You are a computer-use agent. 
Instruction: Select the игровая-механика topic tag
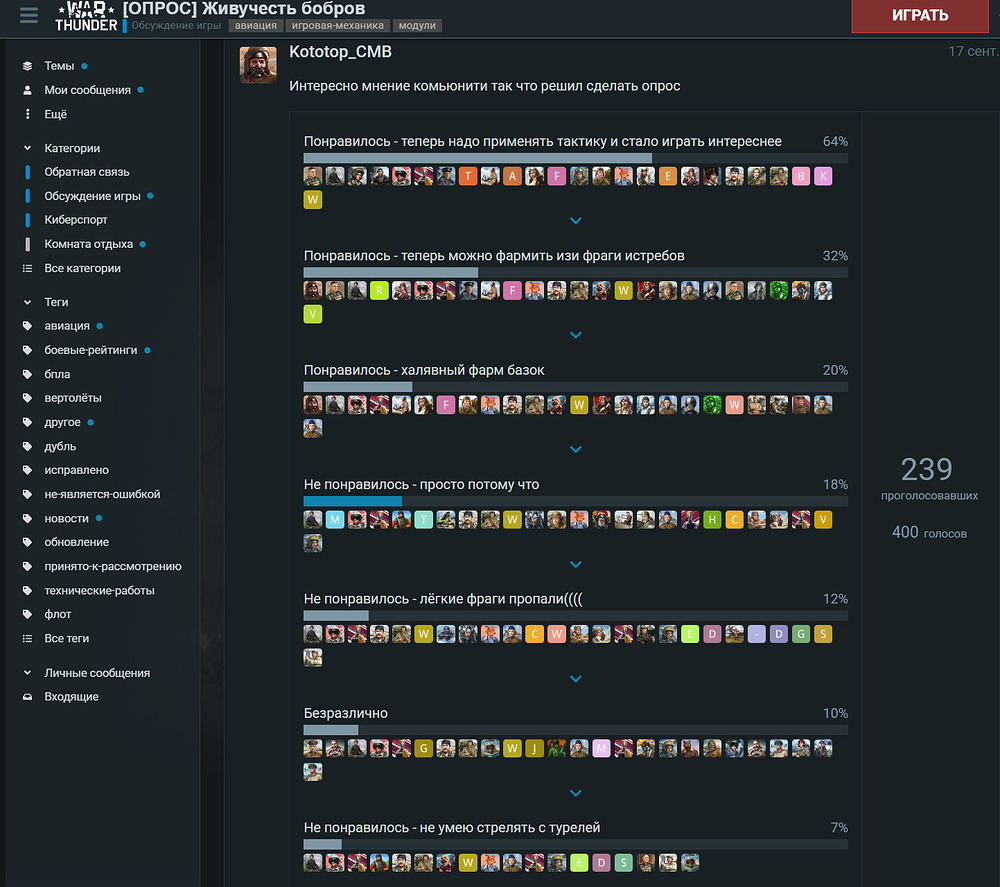point(337,26)
